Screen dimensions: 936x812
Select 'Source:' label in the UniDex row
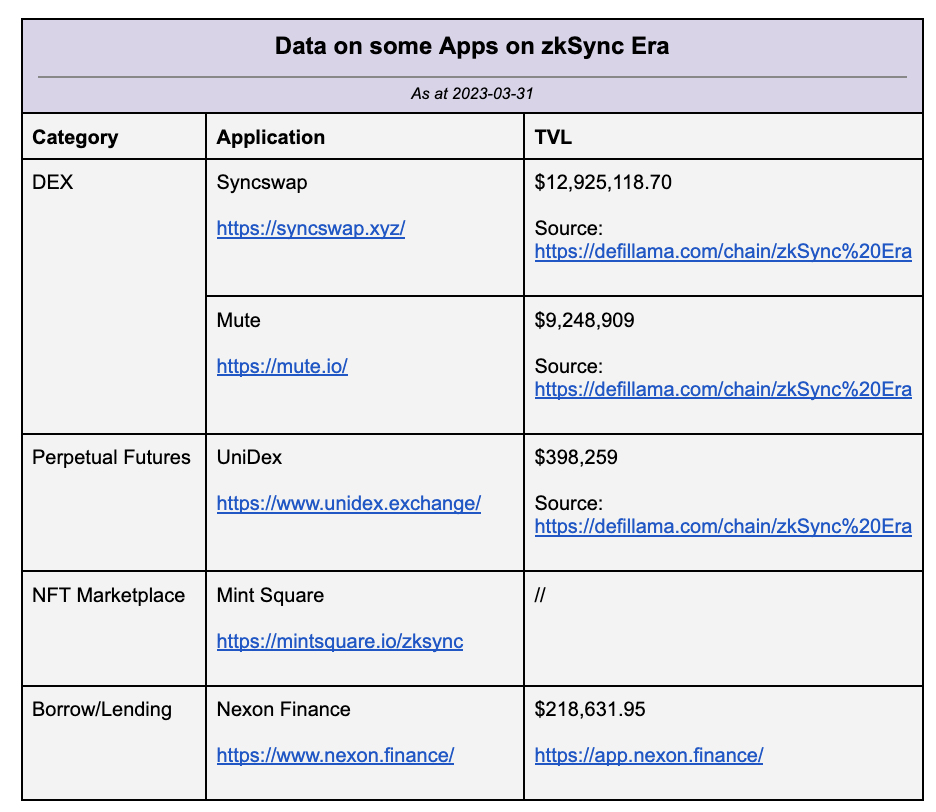click(568, 503)
